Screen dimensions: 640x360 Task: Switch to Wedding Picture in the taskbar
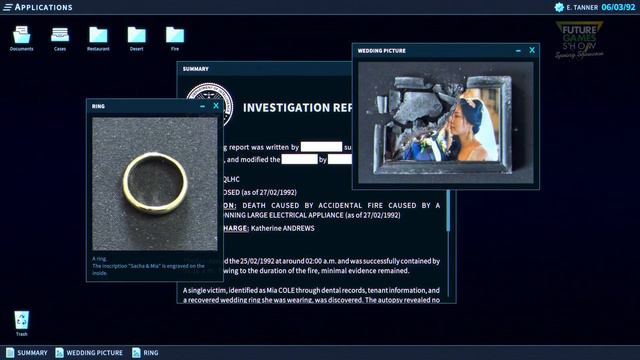(x=89, y=353)
